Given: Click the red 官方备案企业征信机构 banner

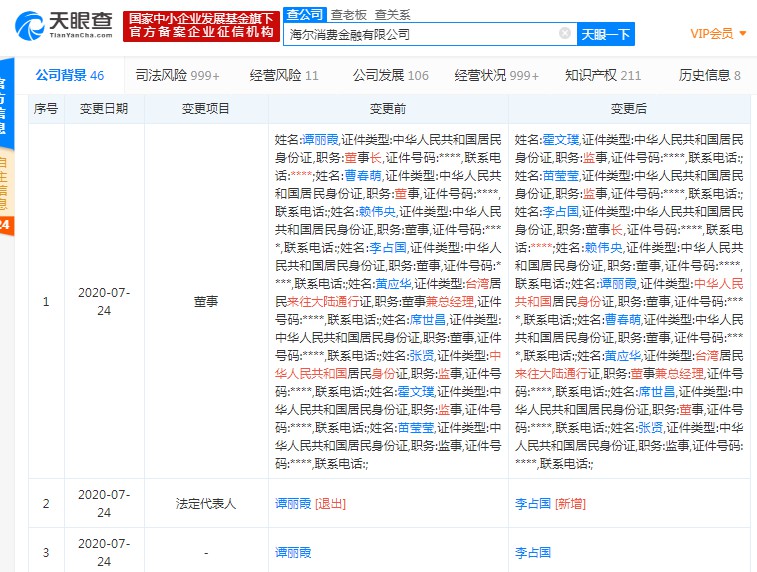Looking at the screenshot, I should pos(201,26).
